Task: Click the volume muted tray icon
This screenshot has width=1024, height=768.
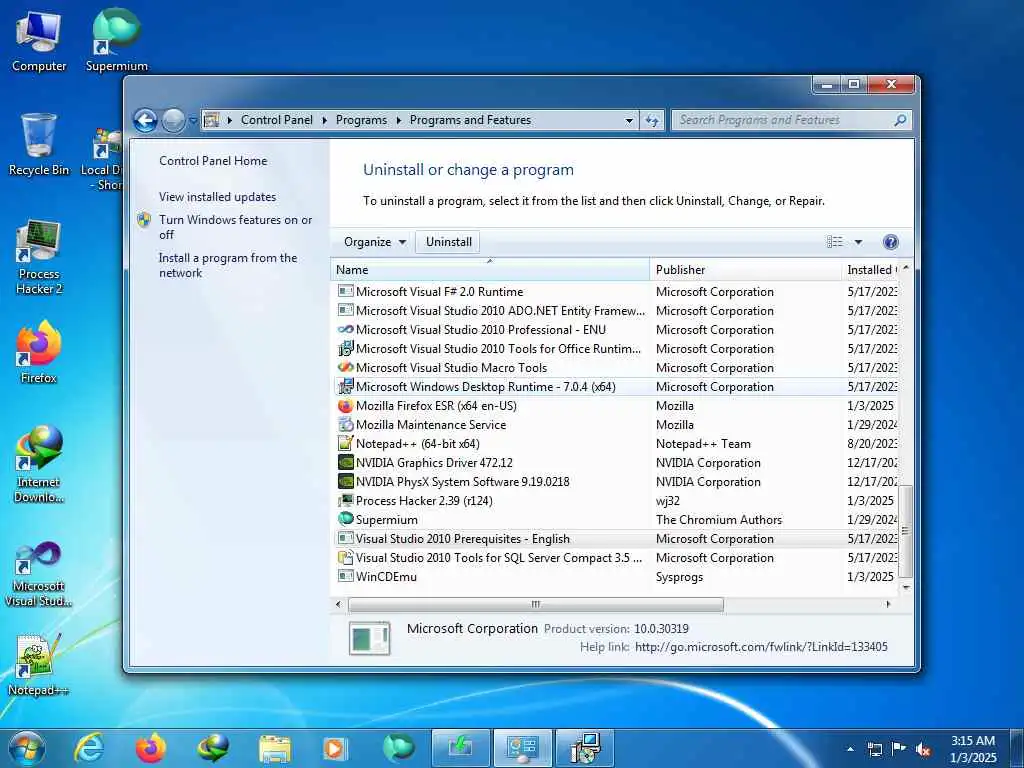Action: click(x=923, y=750)
